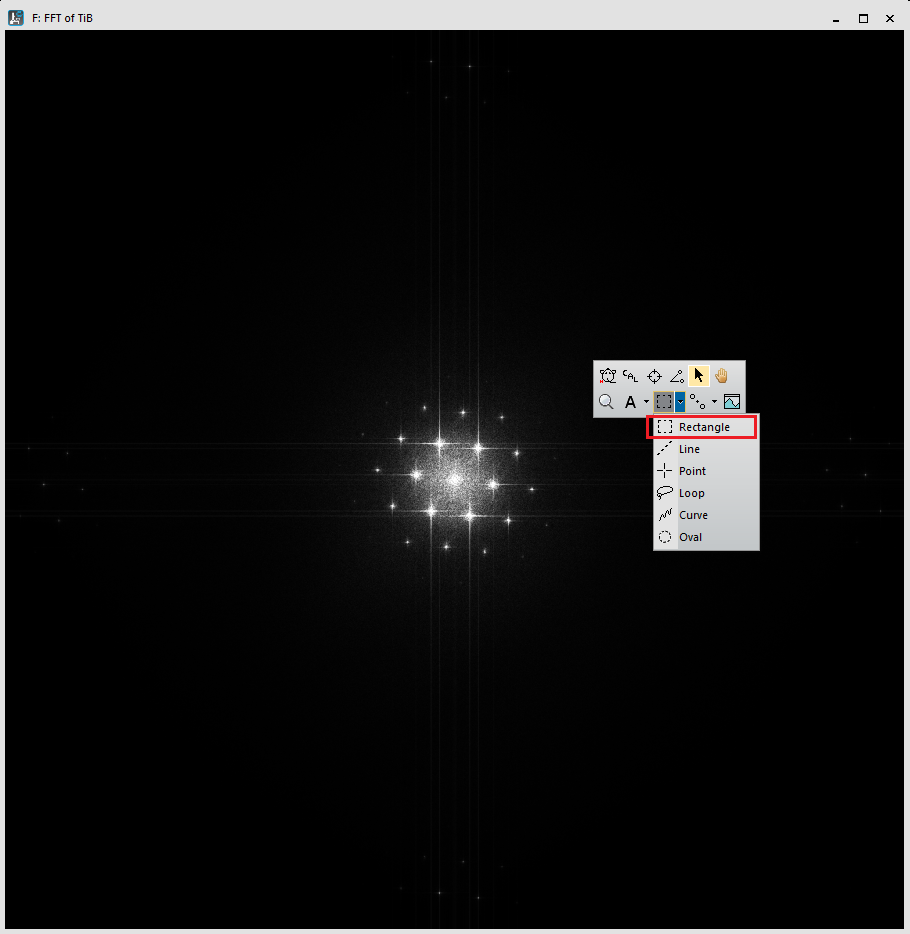
Task: Click the application icon in title bar
Action: click(x=15, y=18)
